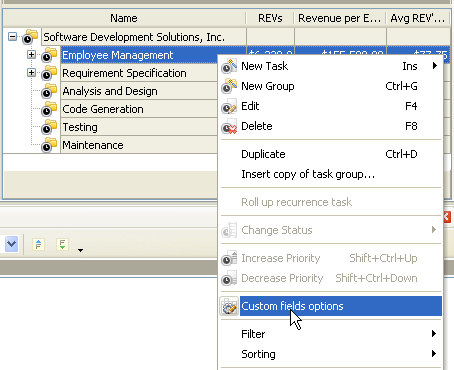Expand the Requirement Specification group
The image size is (454, 370).
coord(31,72)
